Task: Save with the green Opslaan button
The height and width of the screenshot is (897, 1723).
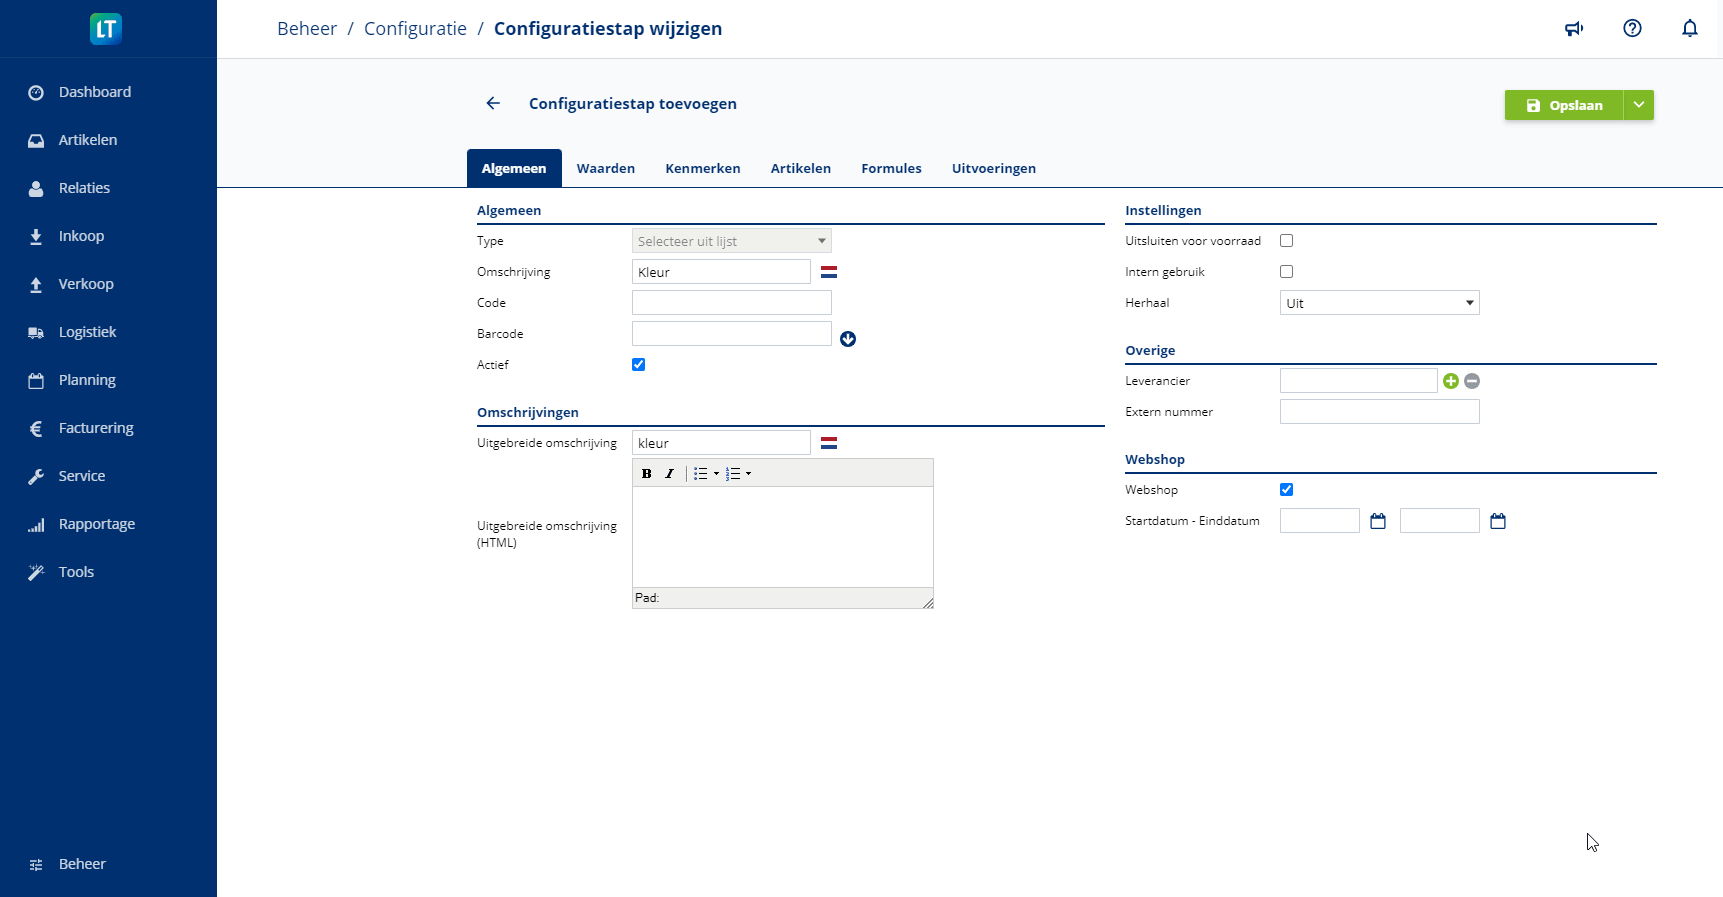Action: [1563, 105]
